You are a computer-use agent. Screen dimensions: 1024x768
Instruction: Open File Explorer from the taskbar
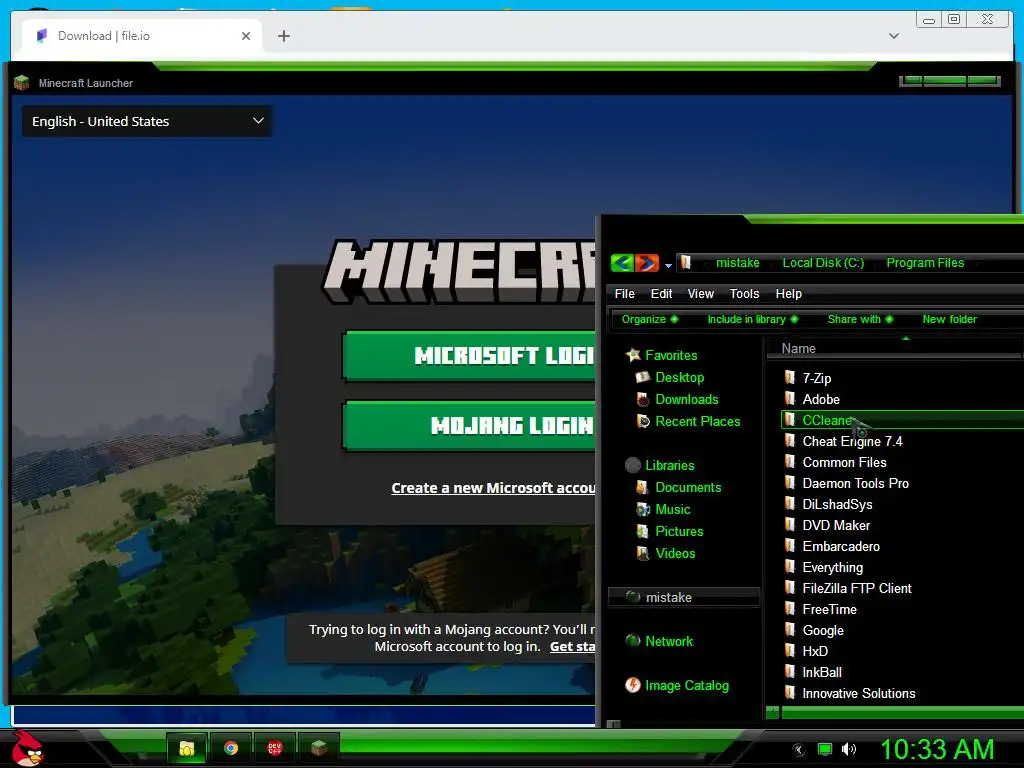pyautogui.click(x=187, y=748)
